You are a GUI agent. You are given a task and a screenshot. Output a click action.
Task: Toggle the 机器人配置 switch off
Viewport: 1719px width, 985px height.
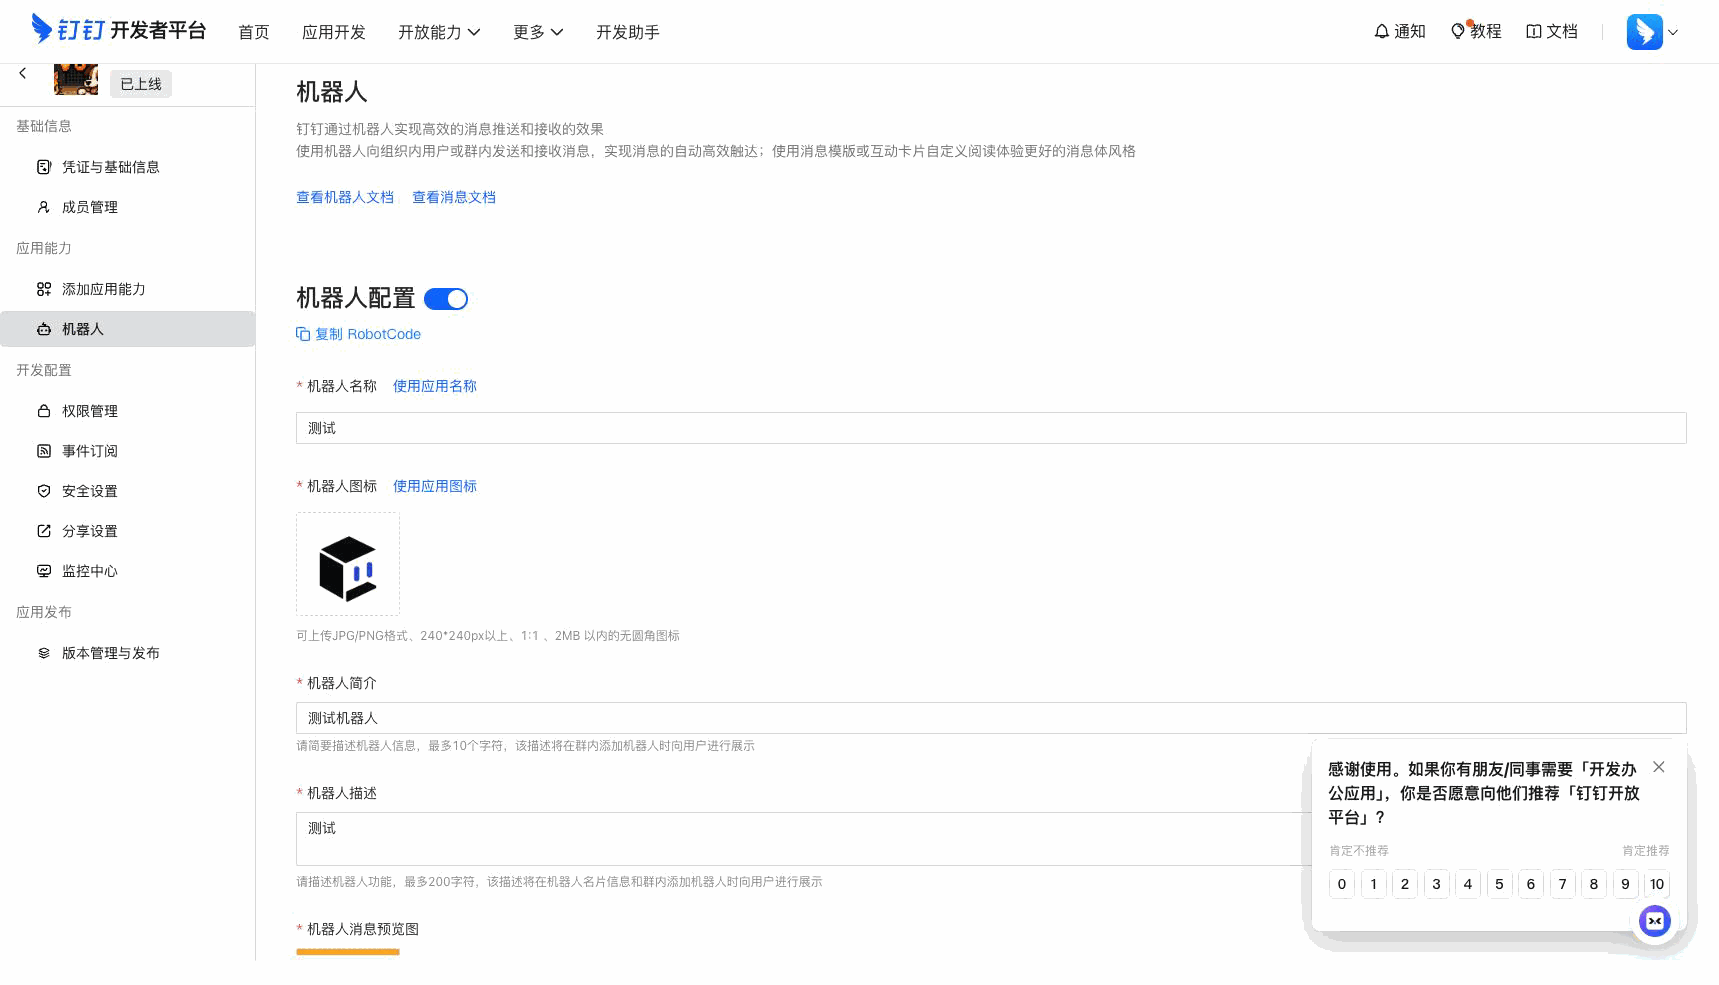pos(446,299)
